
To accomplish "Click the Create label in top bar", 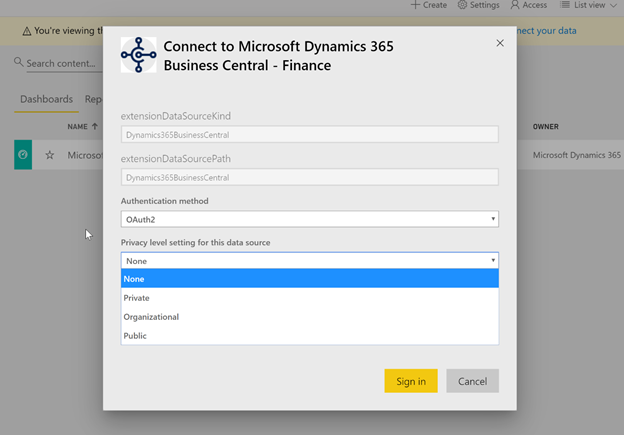I will 435,5.
